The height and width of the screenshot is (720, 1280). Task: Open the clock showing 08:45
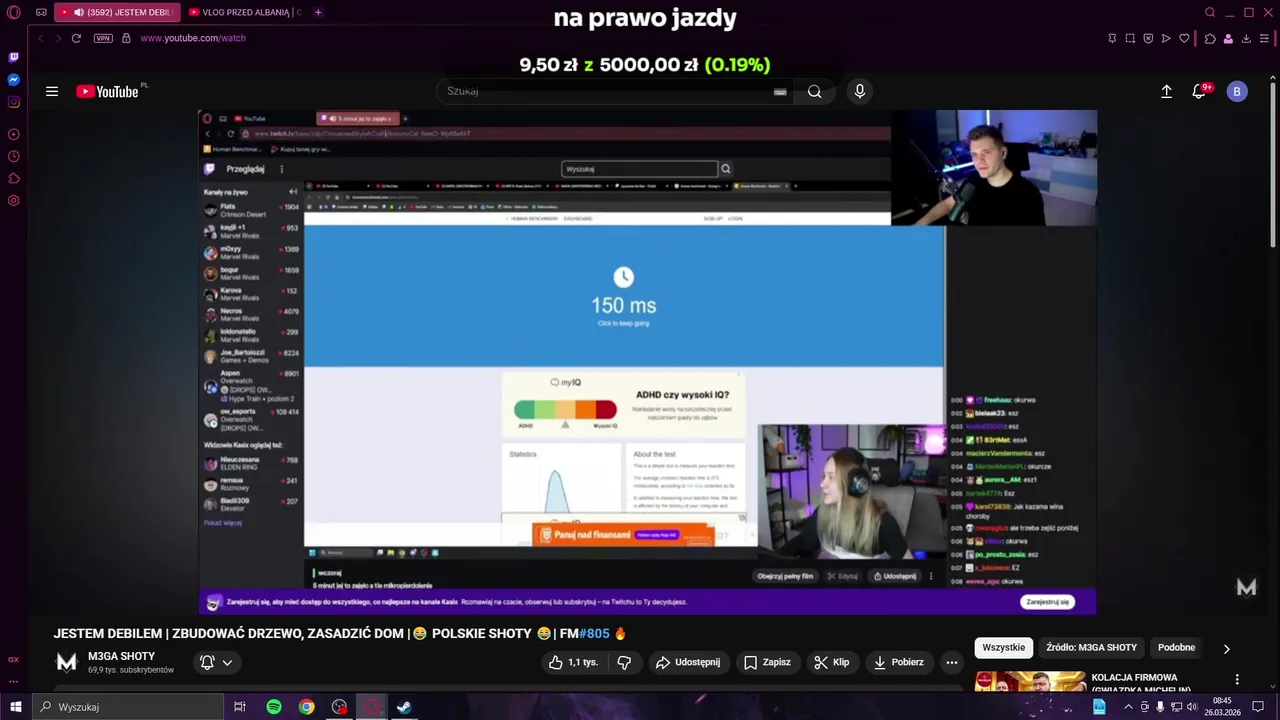click(1222, 707)
